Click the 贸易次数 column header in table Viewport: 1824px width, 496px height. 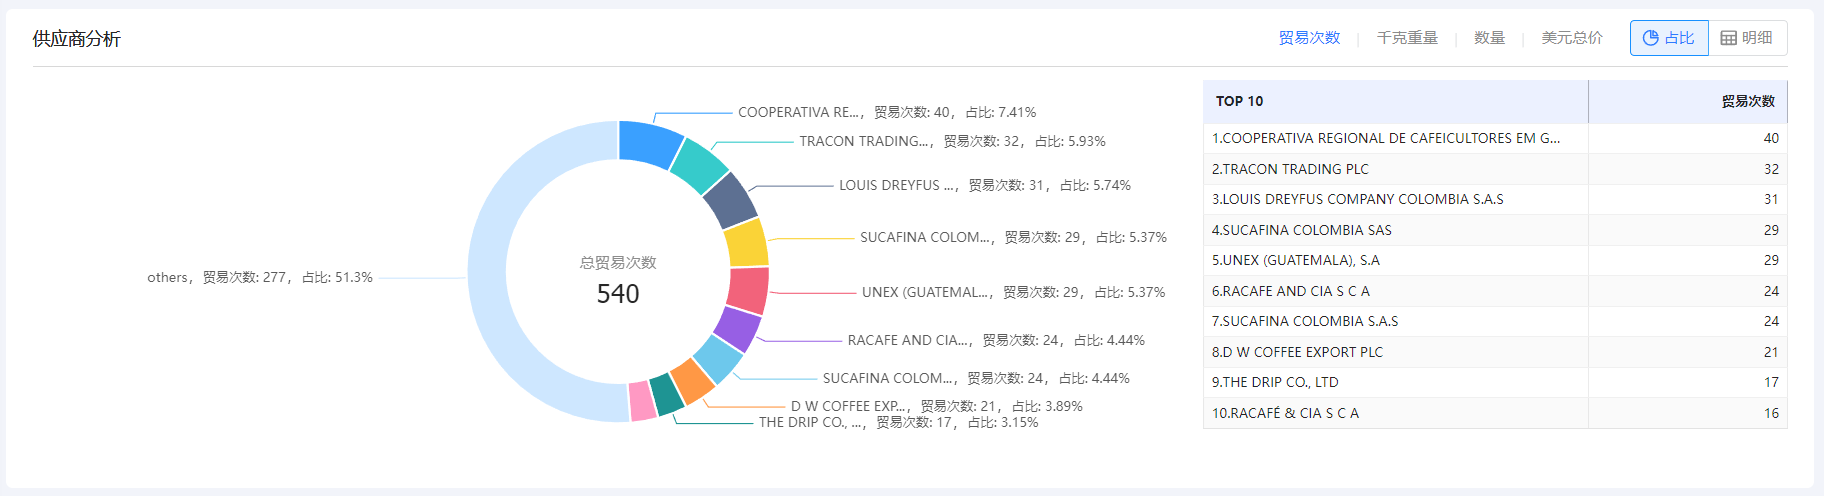[x=1747, y=101]
